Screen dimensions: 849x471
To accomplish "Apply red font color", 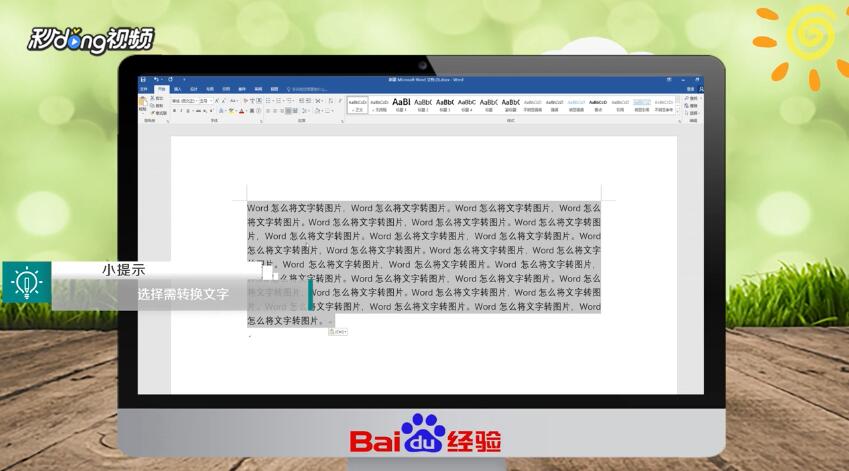I will [x=241, y=111].
